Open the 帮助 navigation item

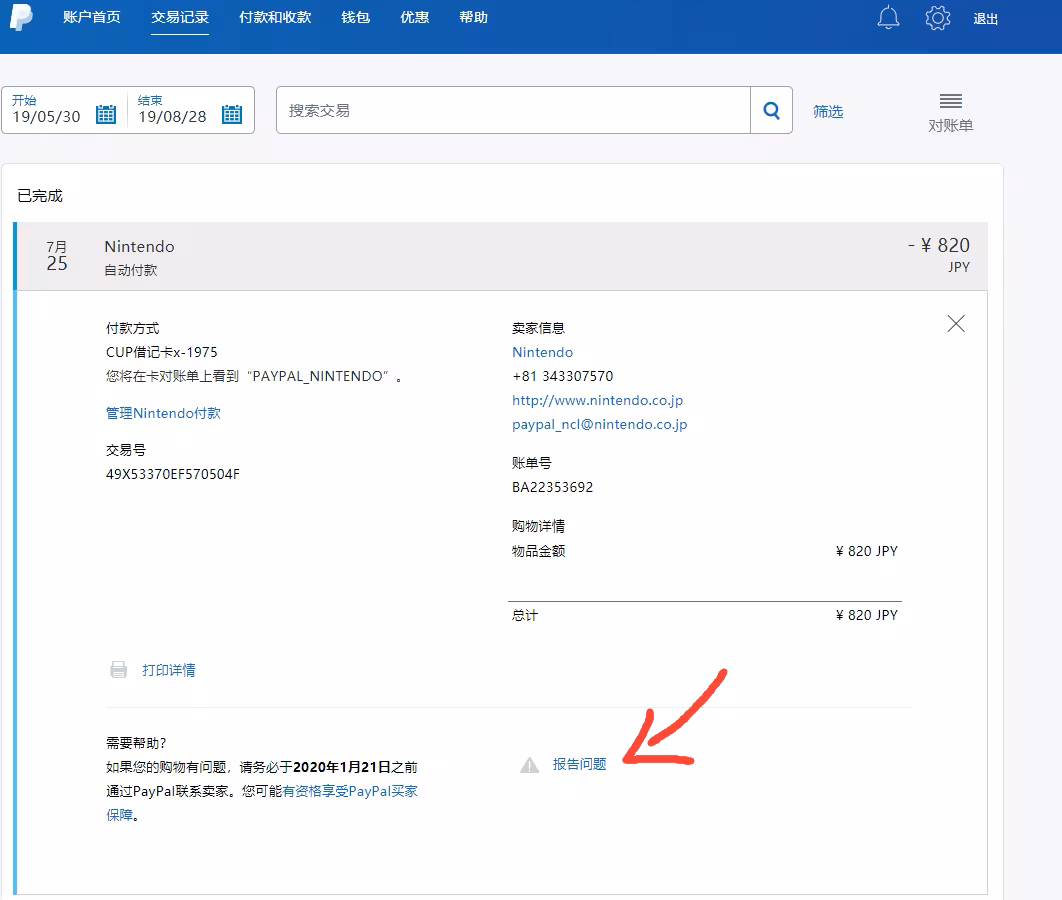(473, 17)
